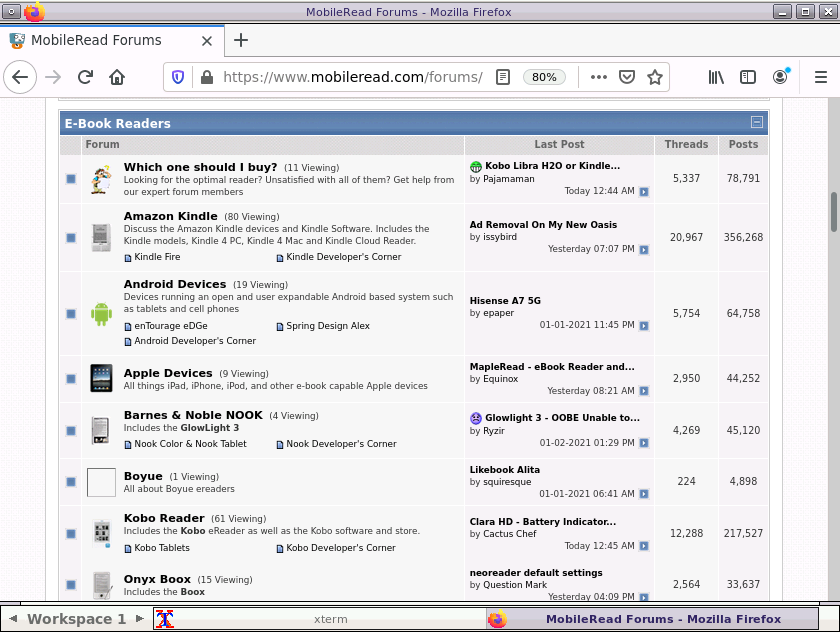Screen dimensions: 840x632
Task: Open tracking protection shield info
Action: tap(178, 77)
